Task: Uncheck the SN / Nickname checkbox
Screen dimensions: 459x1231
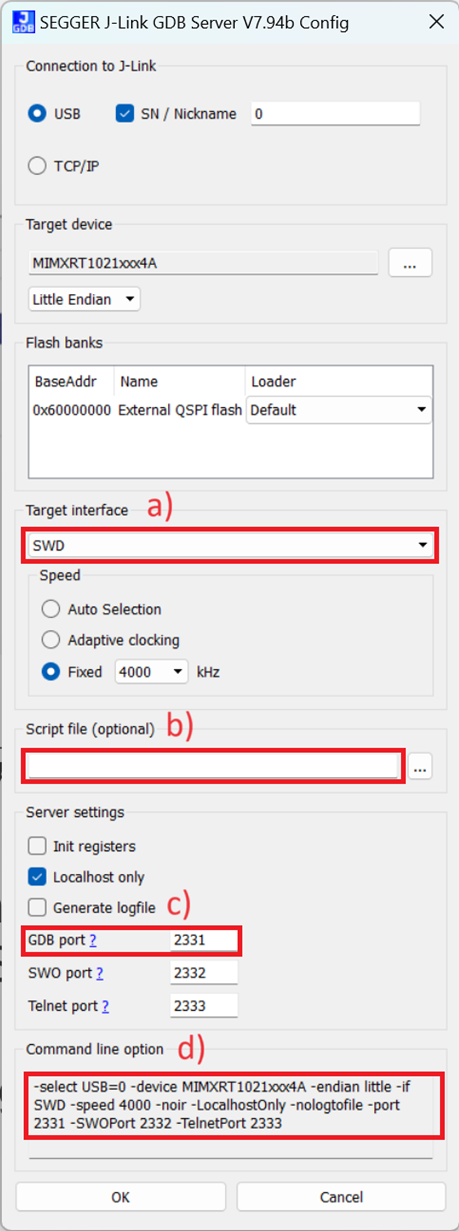Action: click(x=125, y=114)
